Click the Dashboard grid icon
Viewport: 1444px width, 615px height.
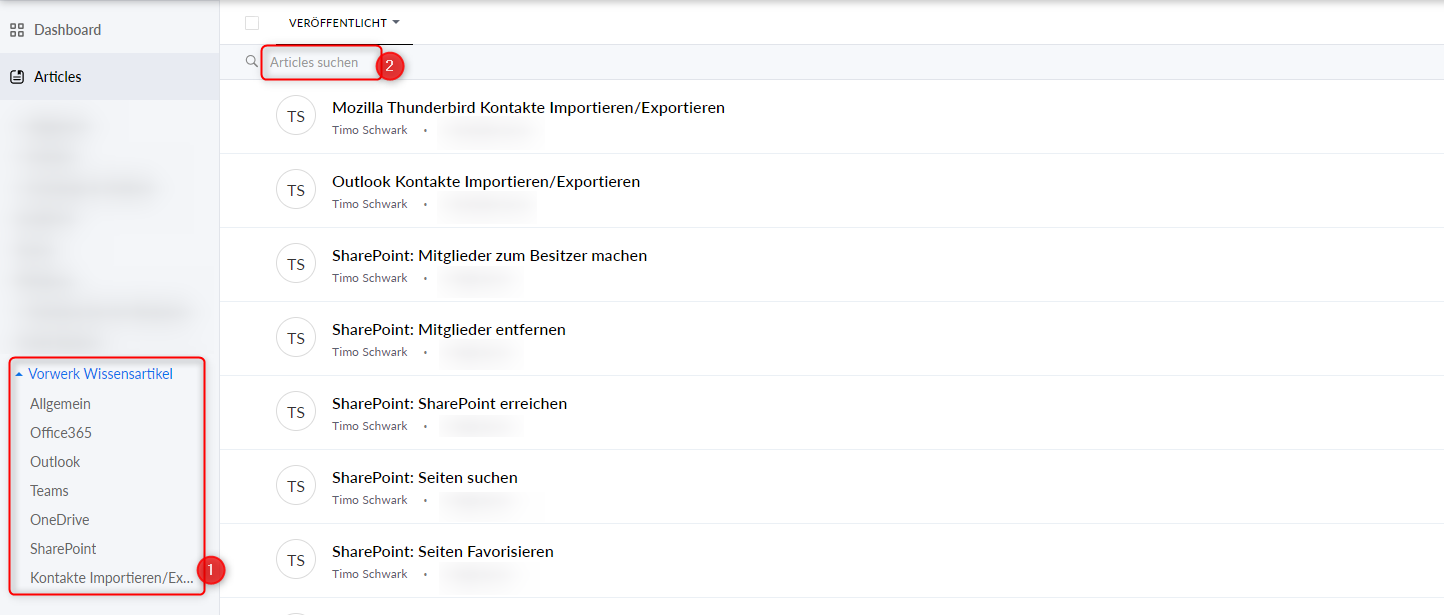17,30
